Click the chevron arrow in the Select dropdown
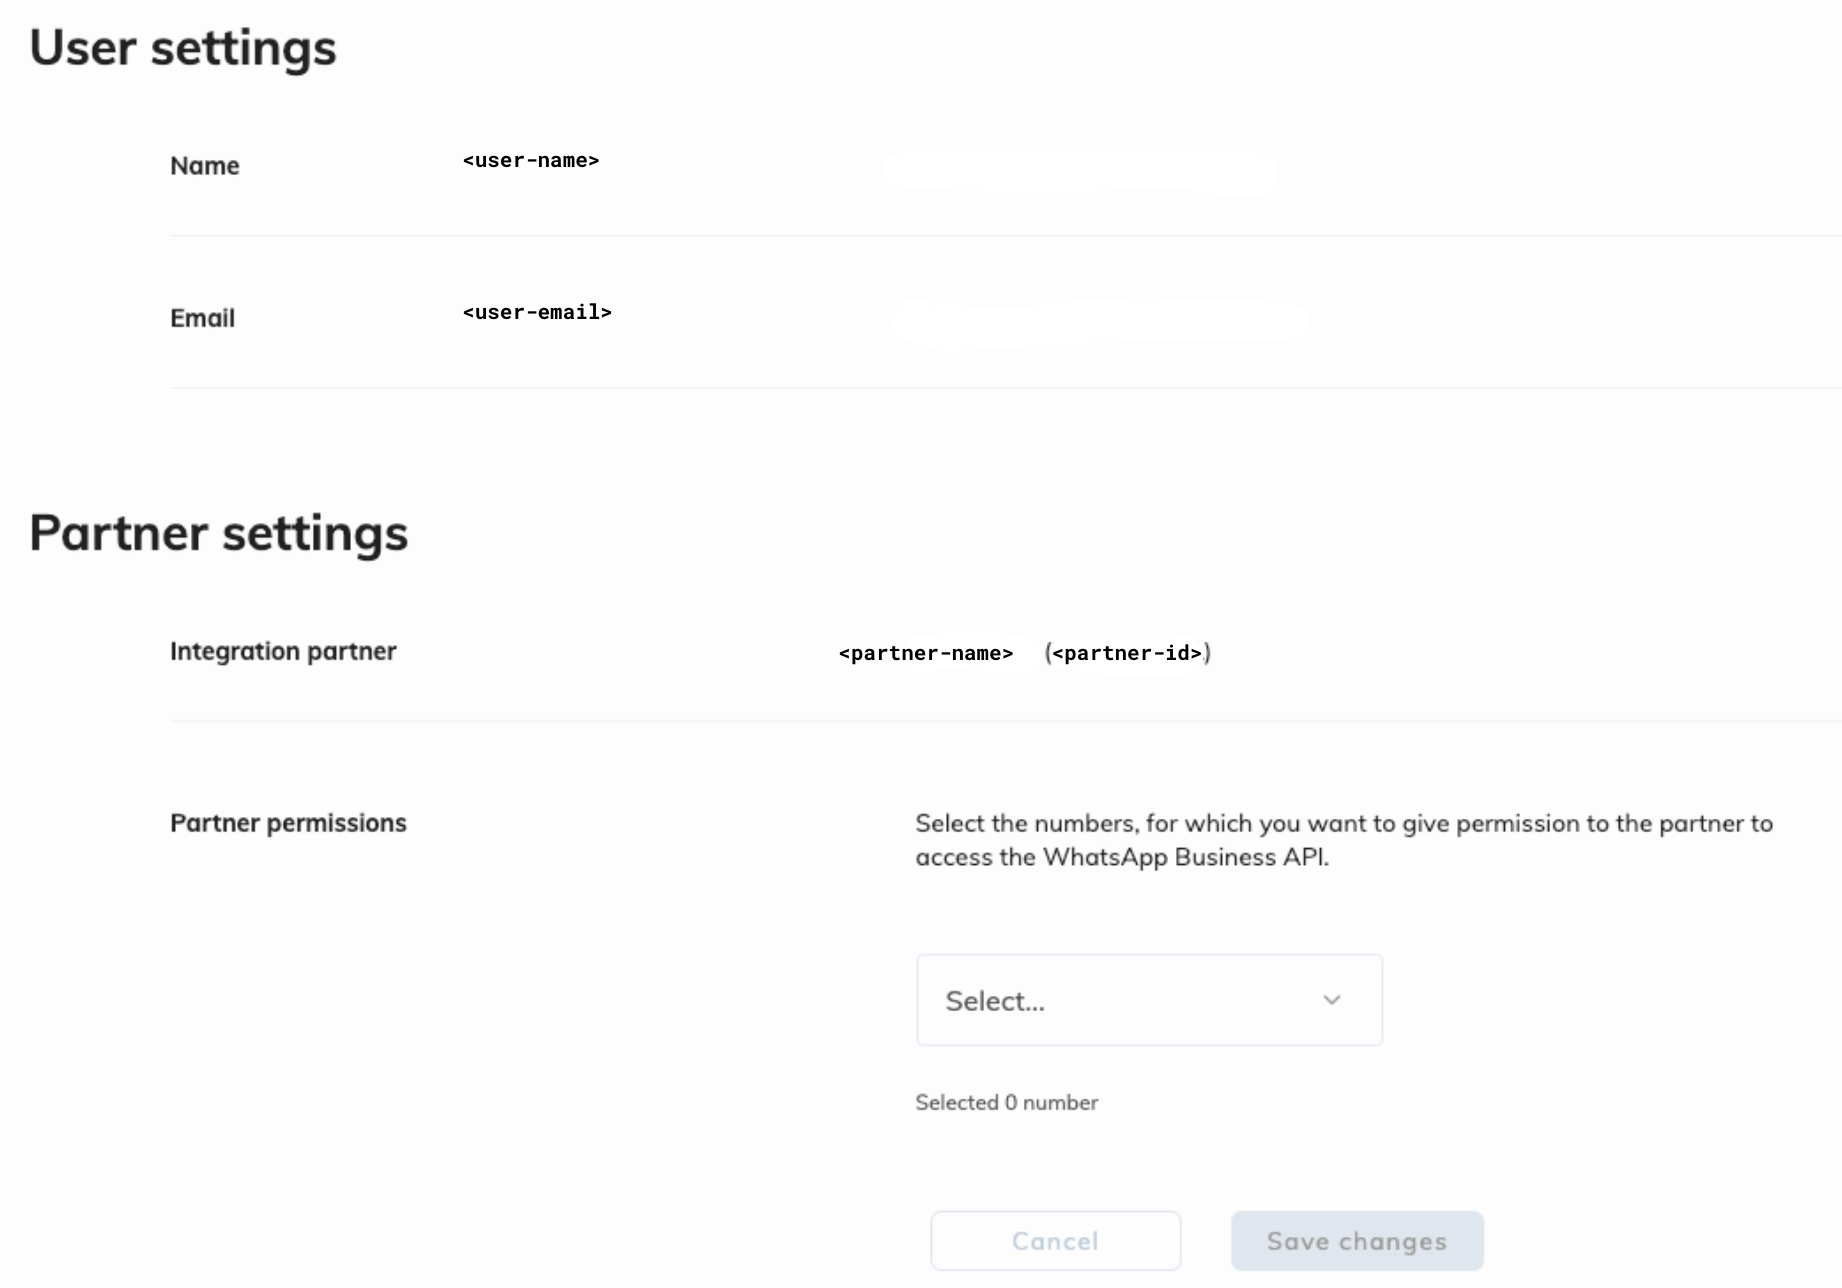The height and width of the screenshot is (1288, 1842). click(1331, 1000)
